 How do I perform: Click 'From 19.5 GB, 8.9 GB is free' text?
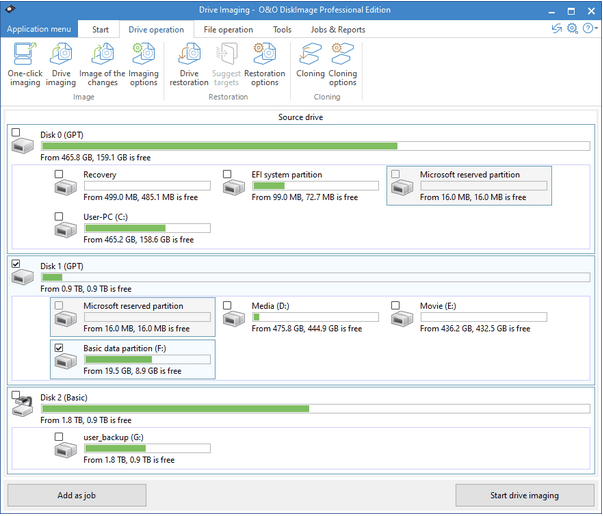pyautogui.click(x=132, y=371)
